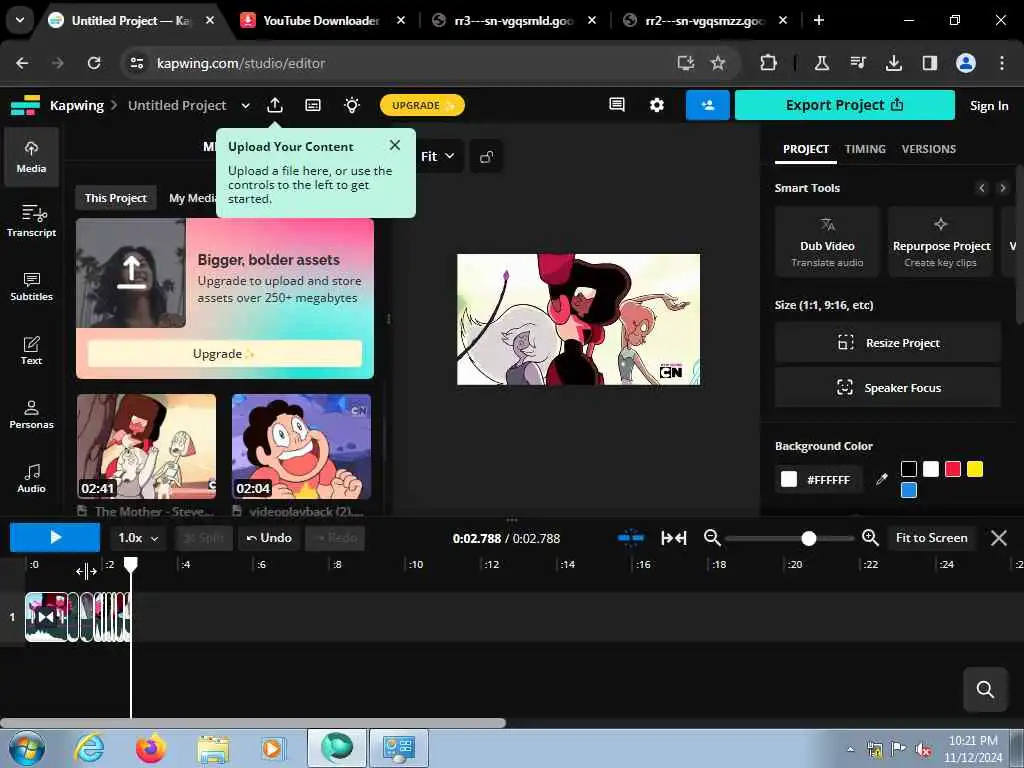Toggle the canvas lock icon

(486, 157)
